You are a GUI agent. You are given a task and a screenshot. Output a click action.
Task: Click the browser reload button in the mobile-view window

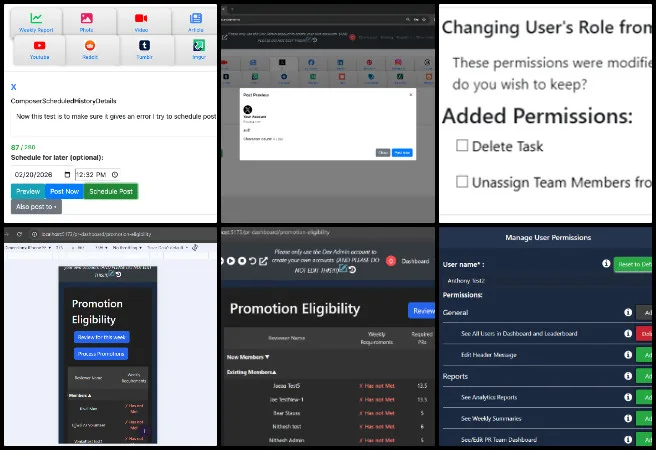coord(19,234)
